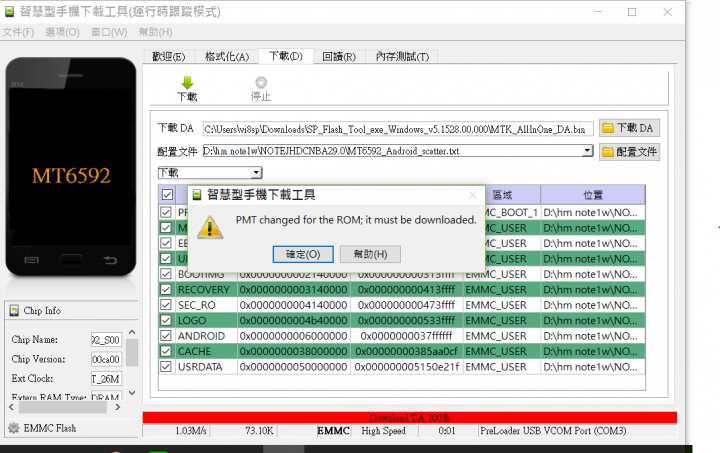Screen dimensions: 720x453
Task: Click Chip Info scroll down arrow
Action: click(132, 393)
